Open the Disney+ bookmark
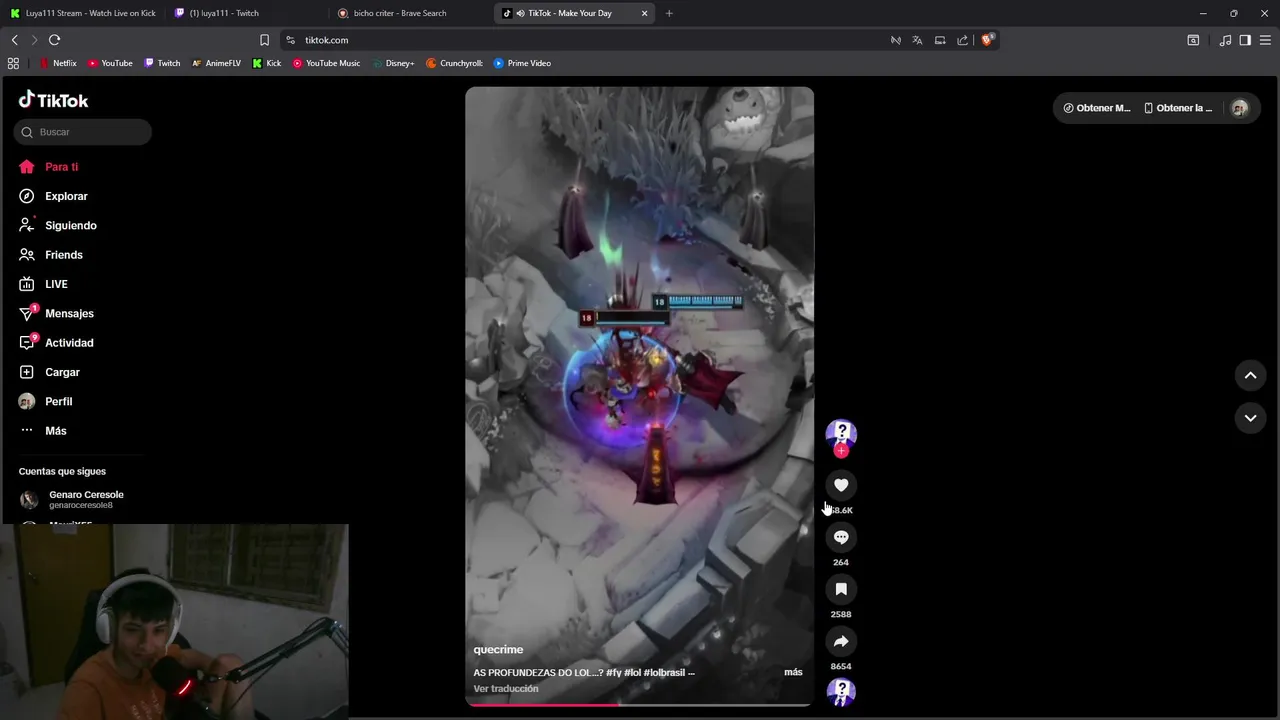Screen dimensions: 1280x720 point(393,63)
